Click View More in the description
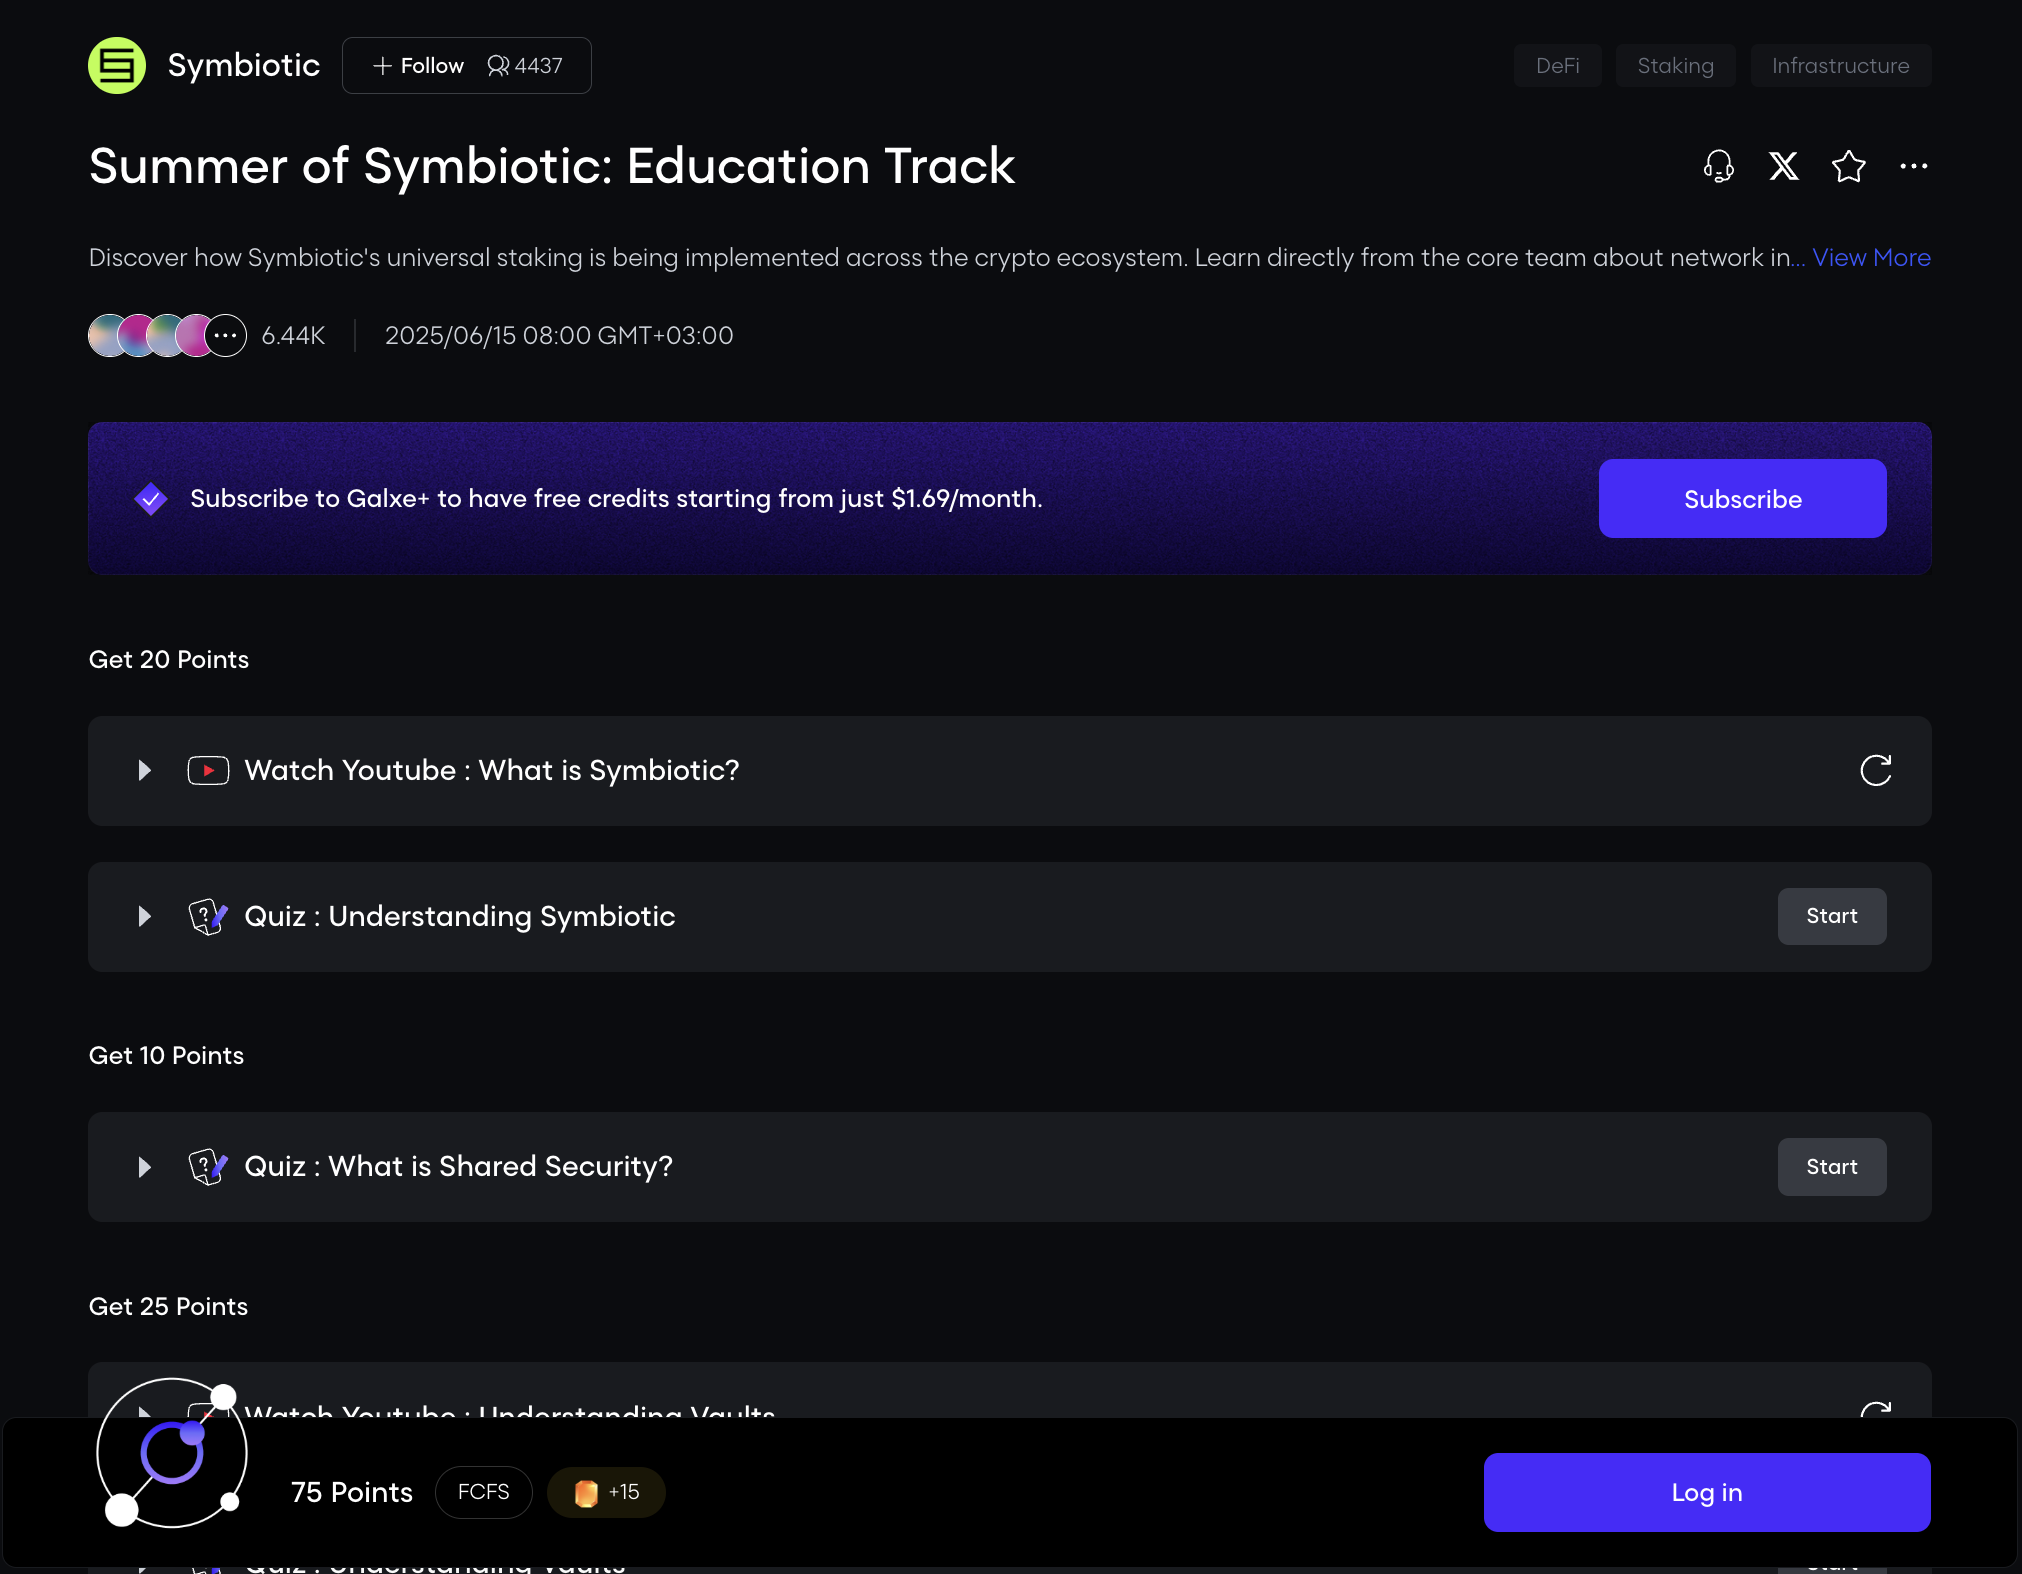 coord(1871,258)
